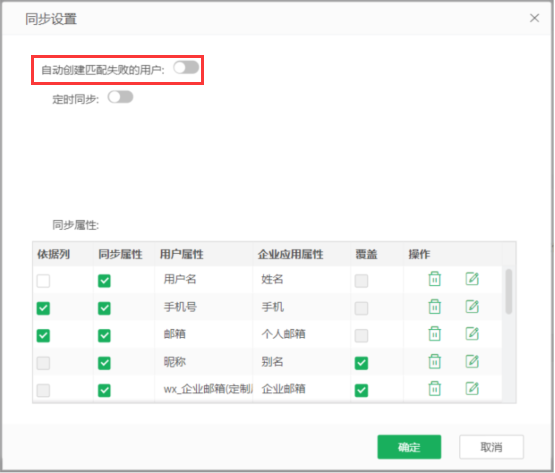Turn on the 定时同步 toggle

coord(120,97)
